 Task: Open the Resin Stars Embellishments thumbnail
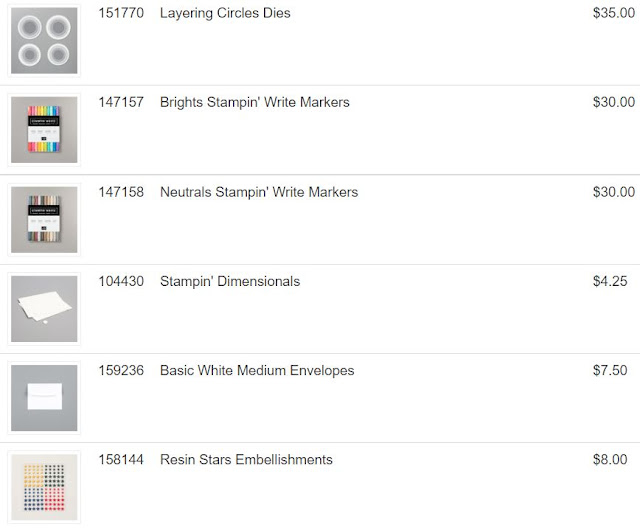point(44,487)
